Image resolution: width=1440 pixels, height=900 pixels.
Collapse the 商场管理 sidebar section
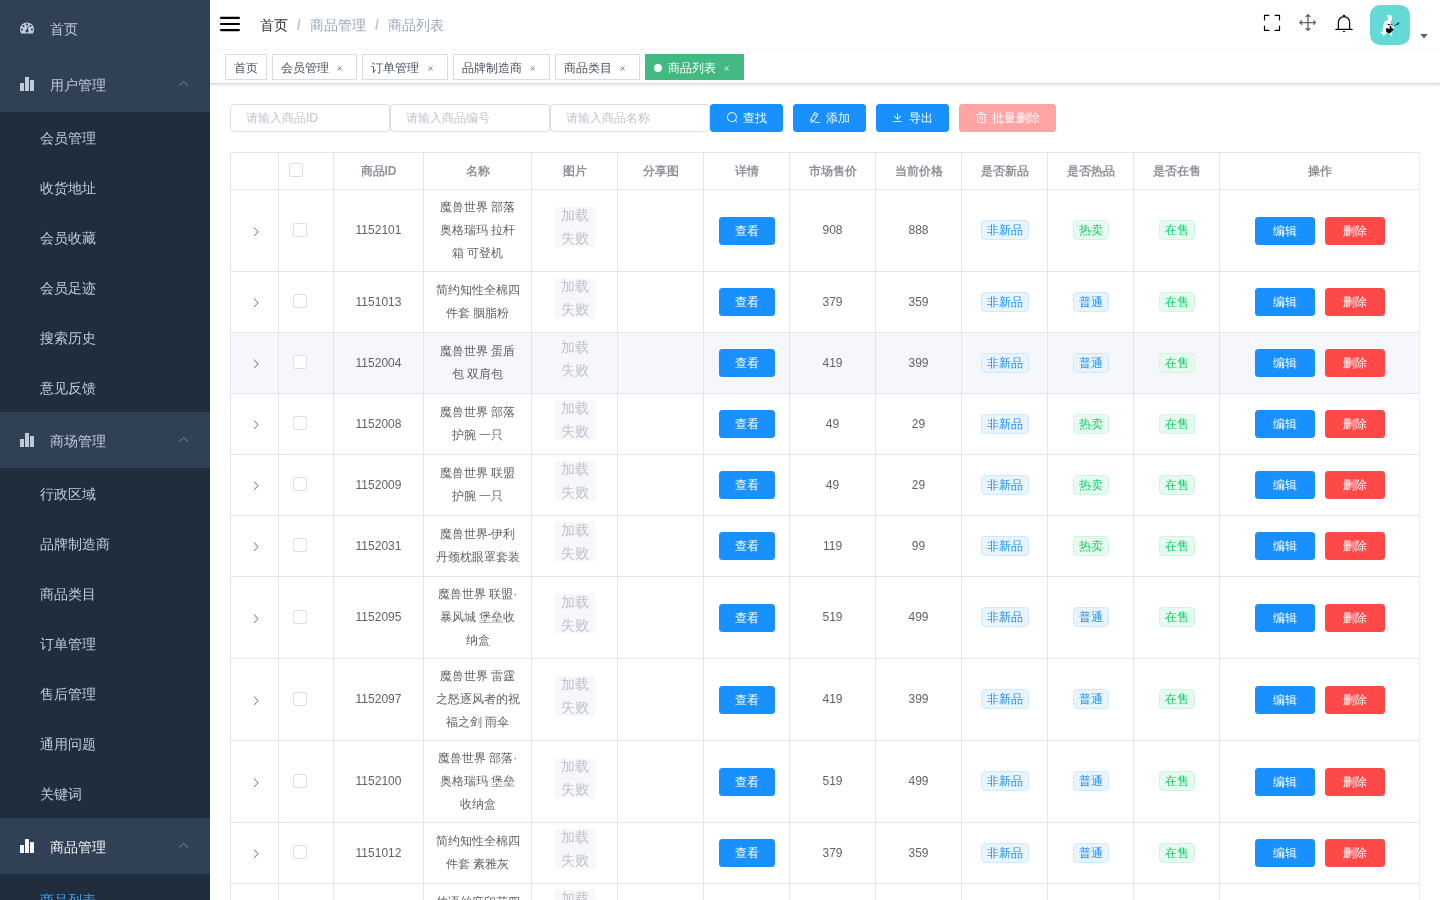point(105,440)
